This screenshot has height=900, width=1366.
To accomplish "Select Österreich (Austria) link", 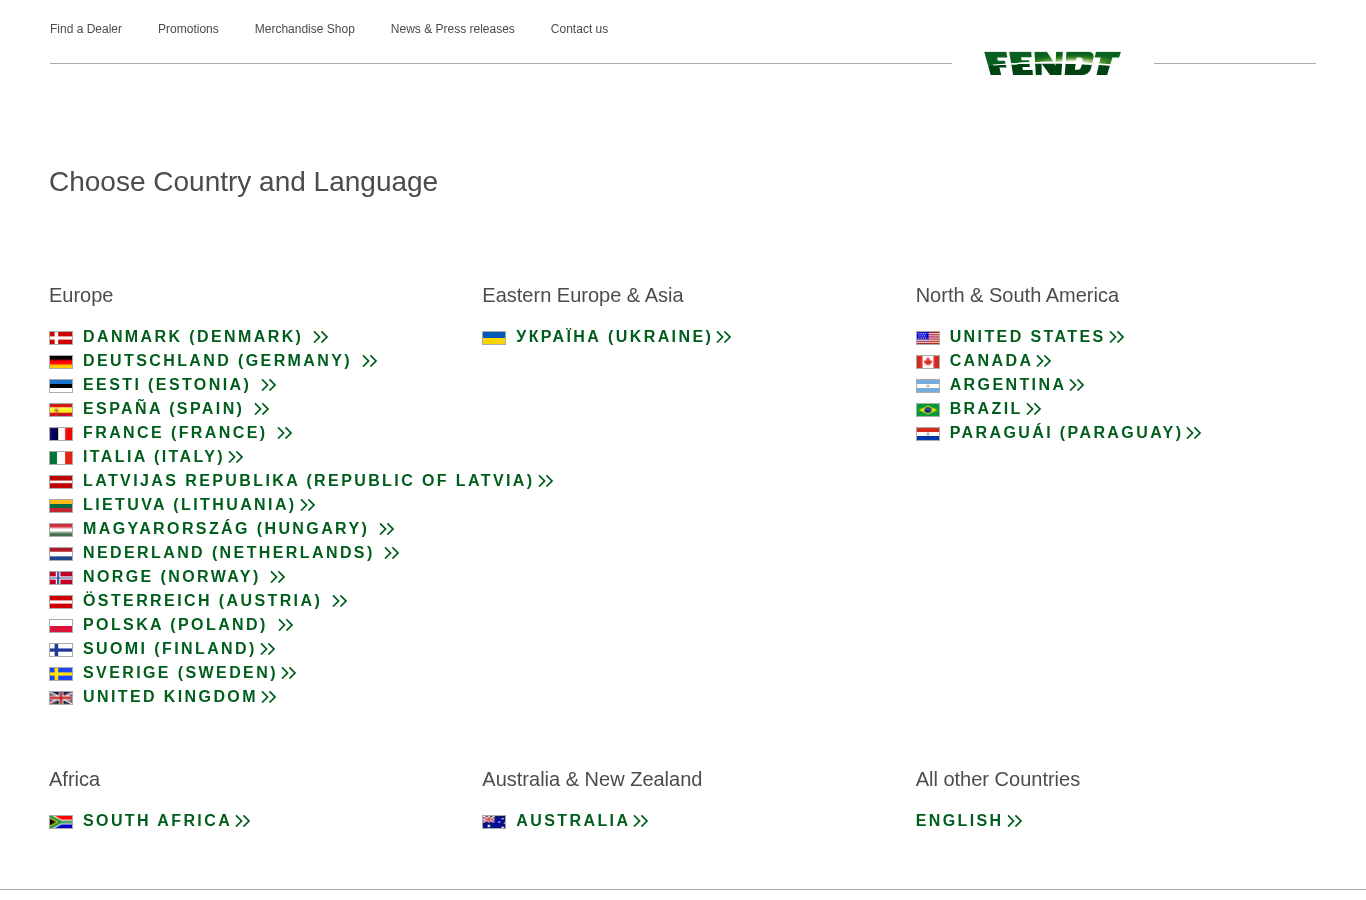I will point(215,601).
